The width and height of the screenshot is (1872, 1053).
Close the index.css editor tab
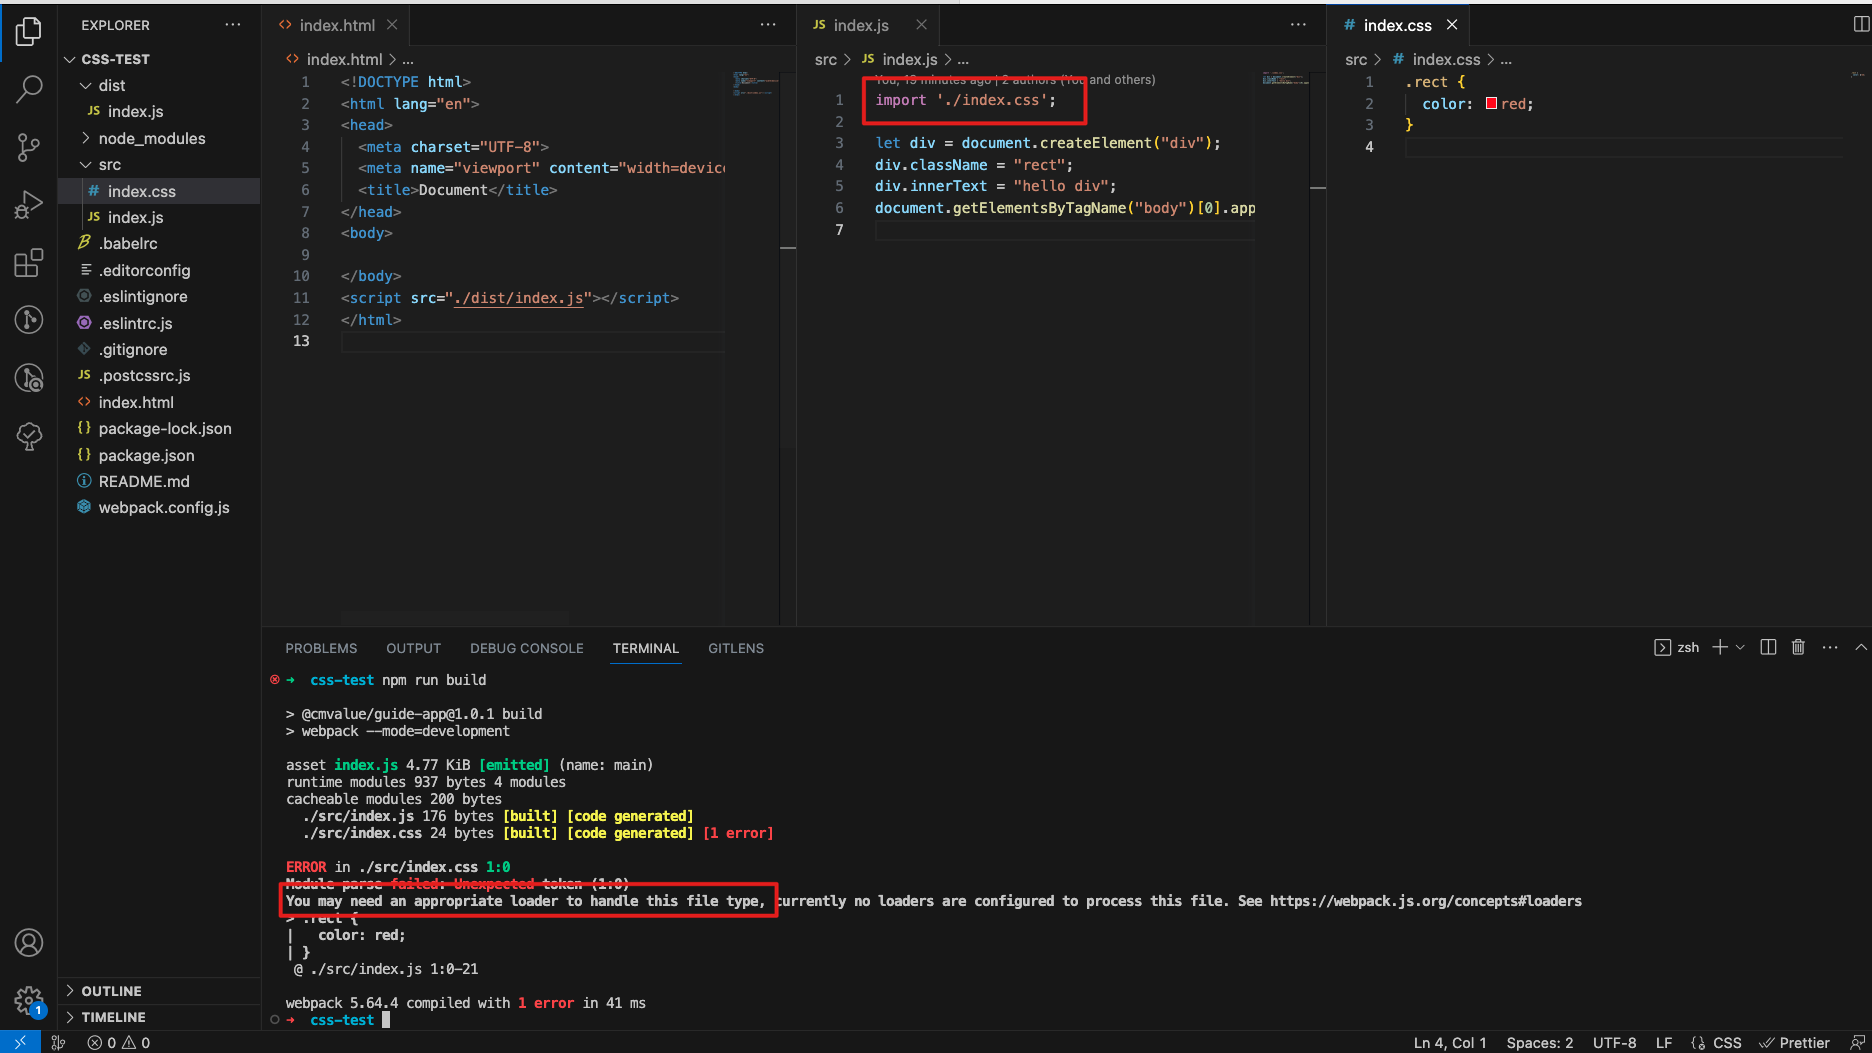pos(1452,25)
